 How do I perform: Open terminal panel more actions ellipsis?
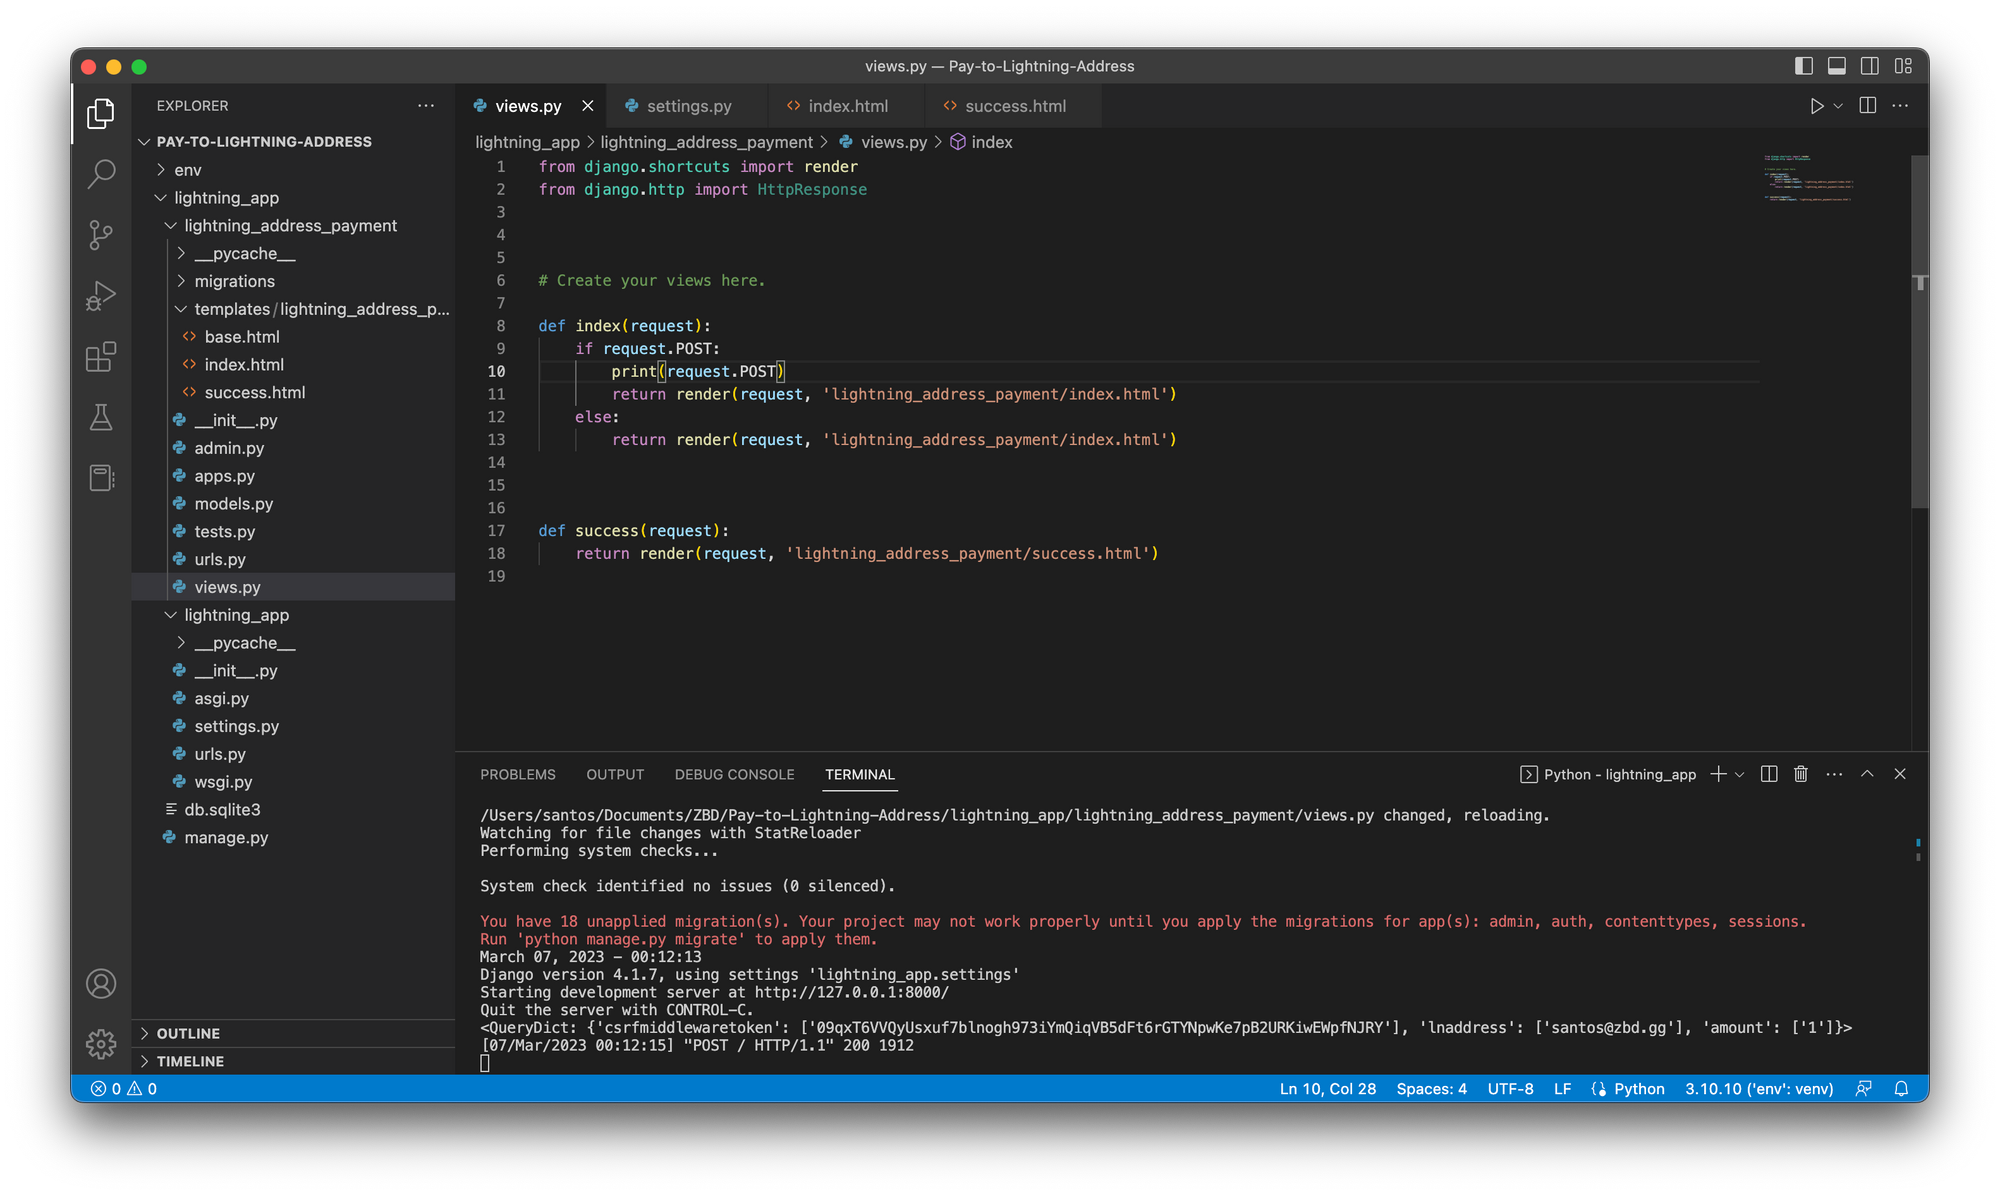(1834, 774)
